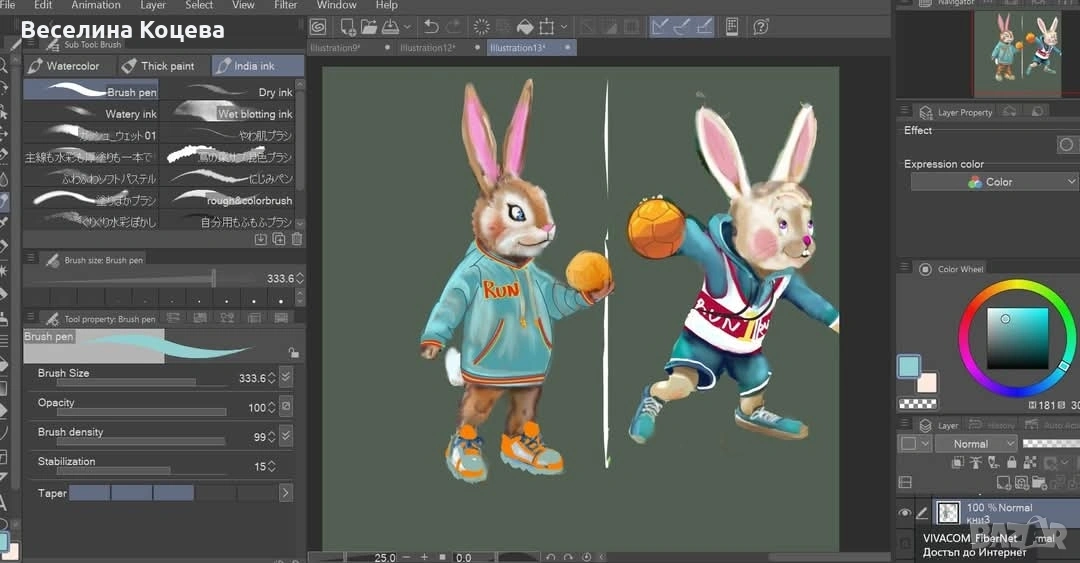Click the Undo arrow in the command bar
Image resolution: width=1080 pixels, height=563 pixels.
[432, 27]
